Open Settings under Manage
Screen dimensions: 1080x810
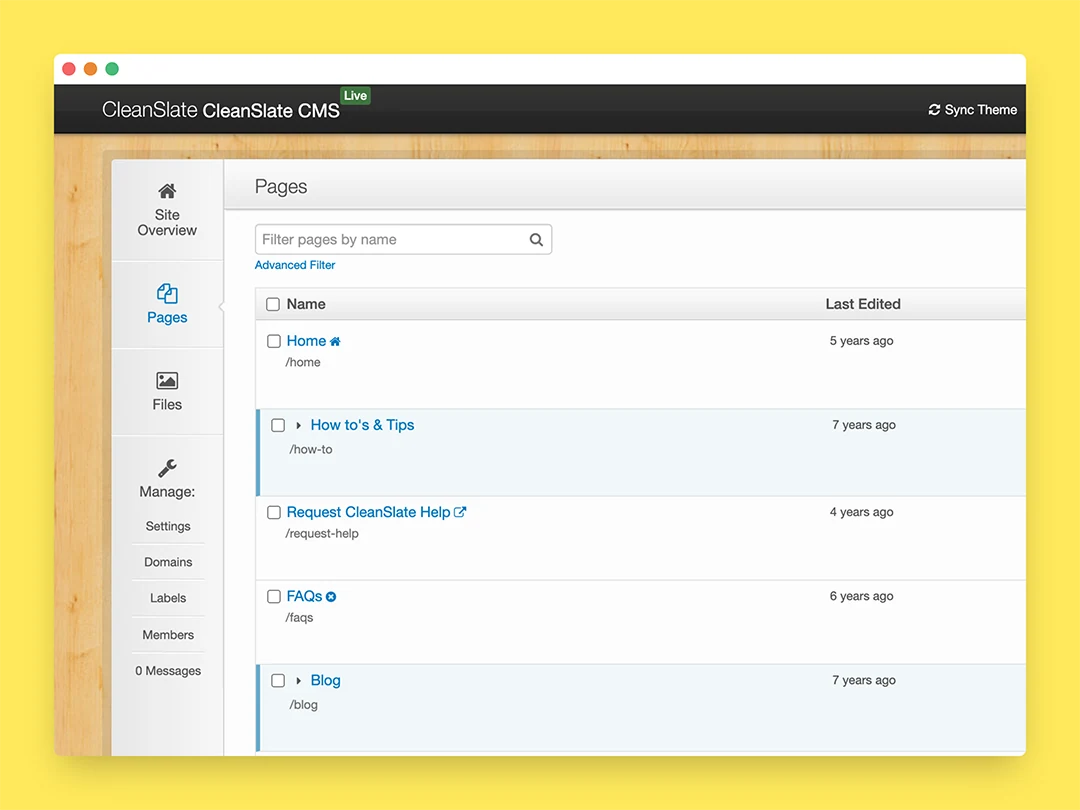click(168, 526)
